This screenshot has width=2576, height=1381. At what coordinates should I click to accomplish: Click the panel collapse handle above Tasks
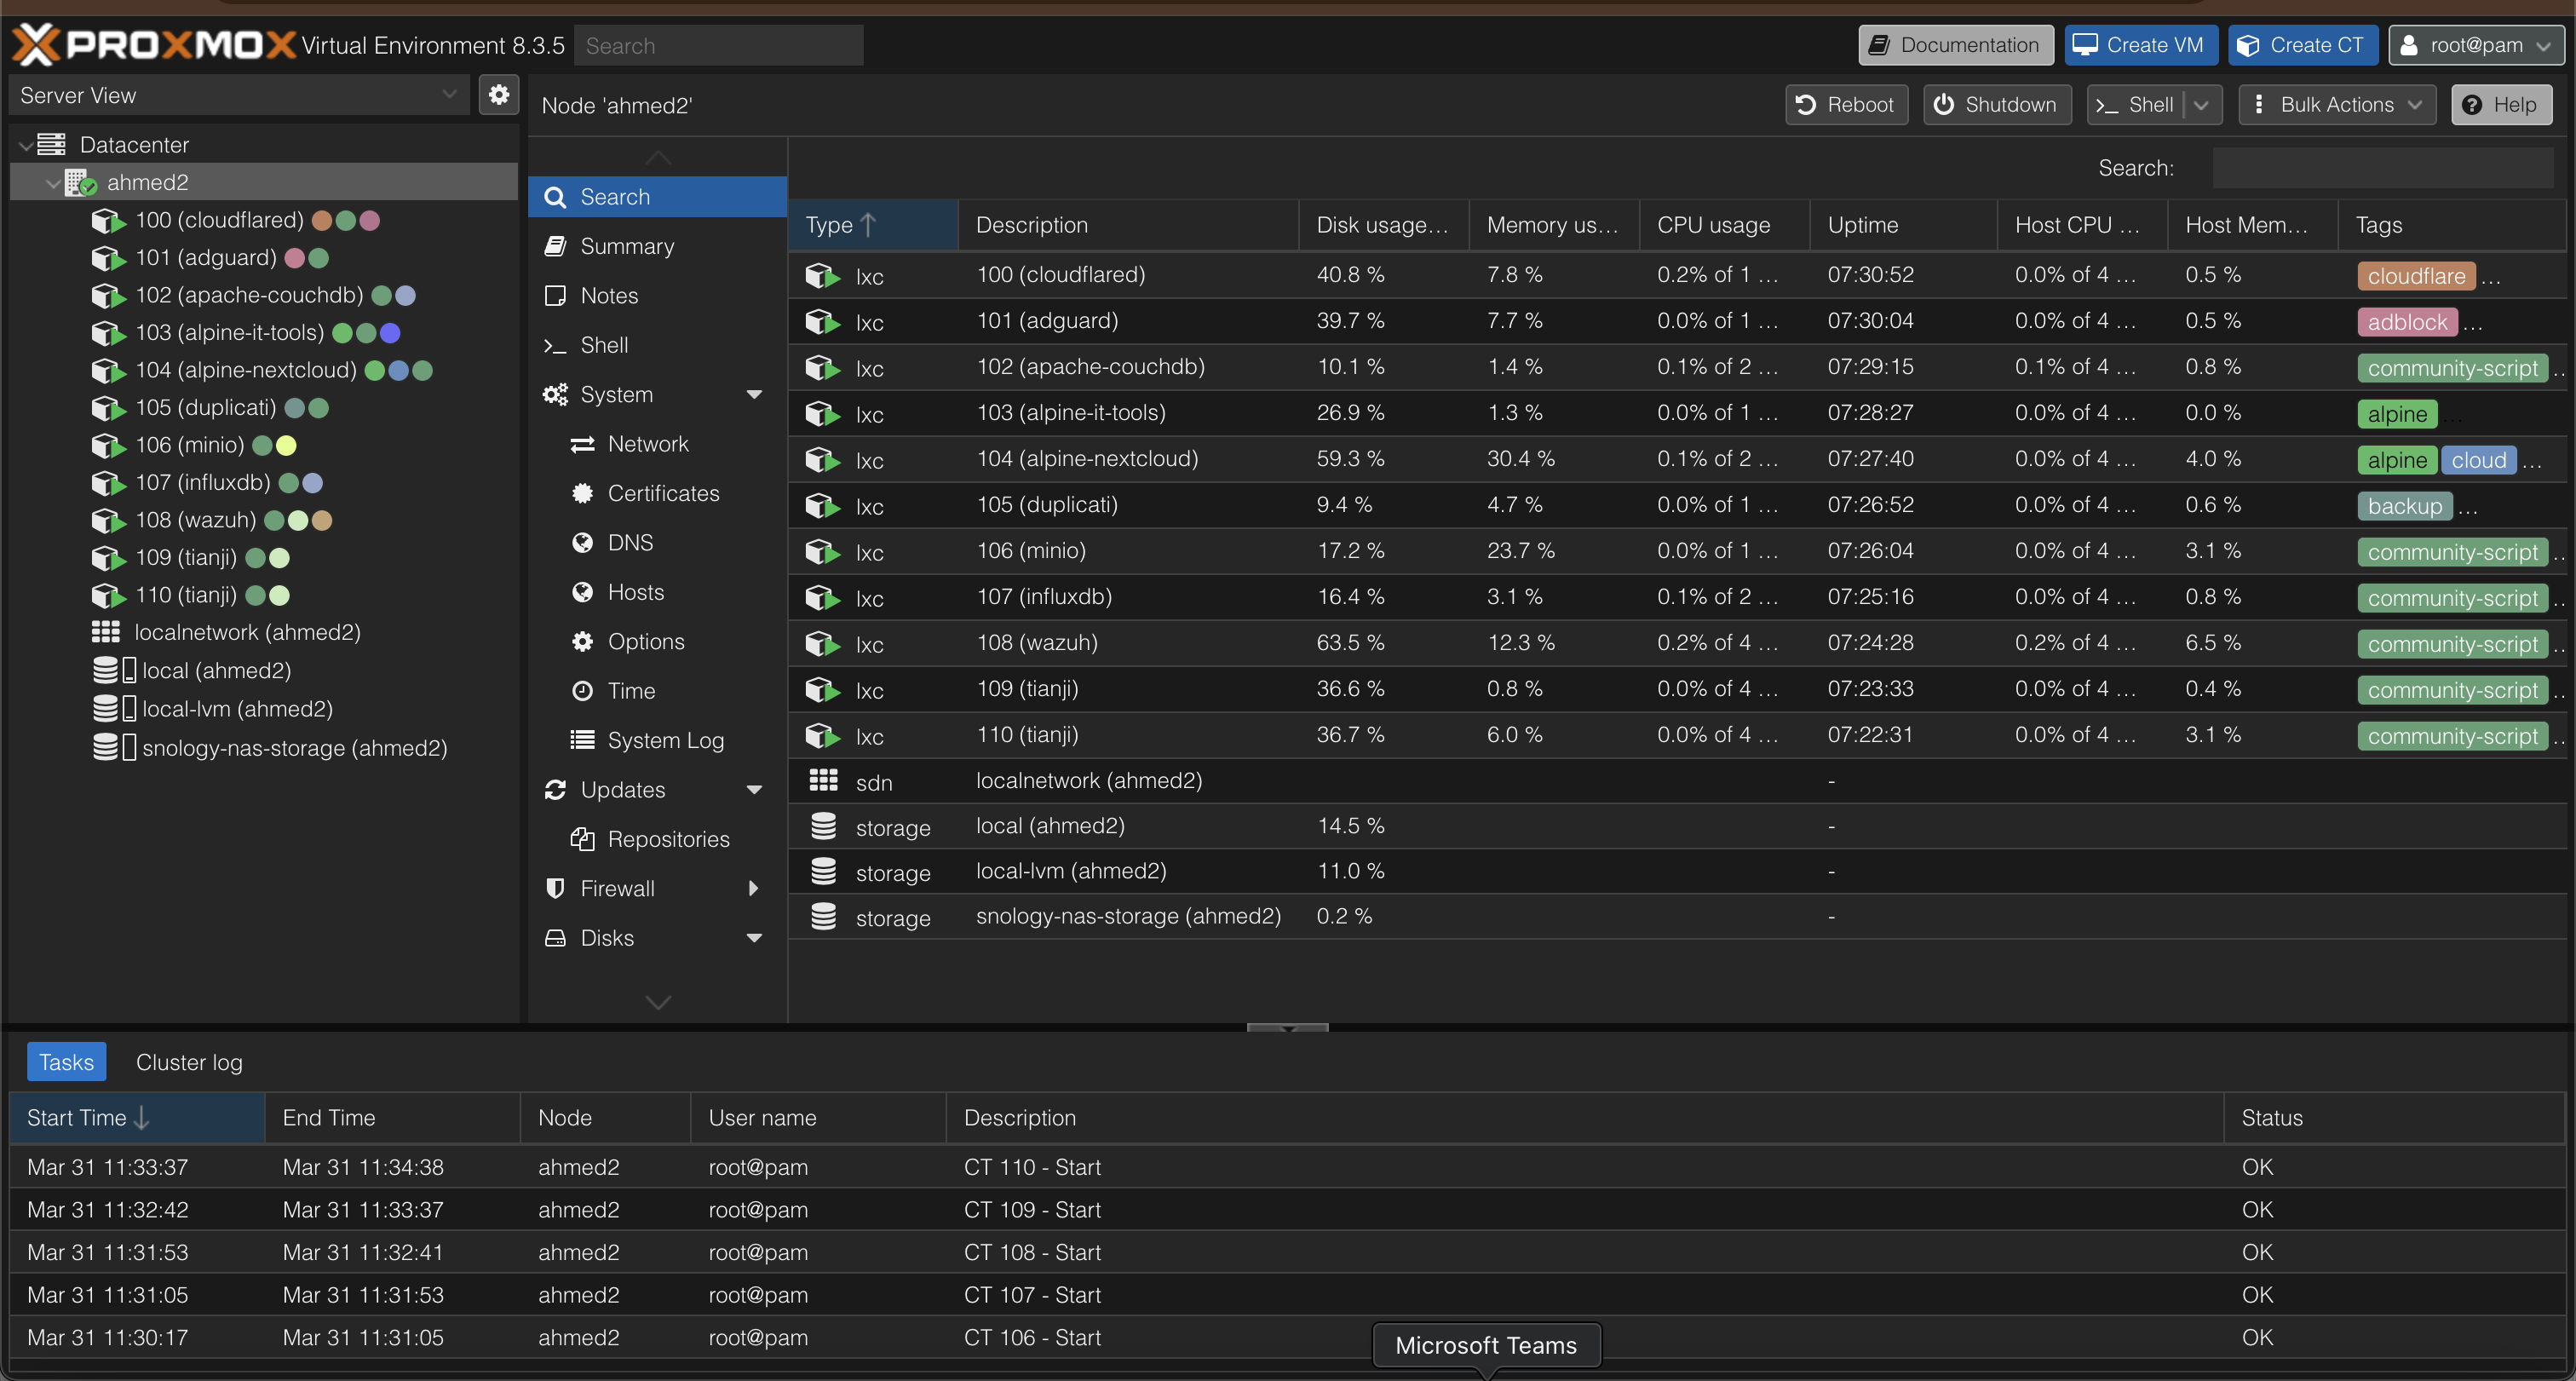tap(1287, 1028)
